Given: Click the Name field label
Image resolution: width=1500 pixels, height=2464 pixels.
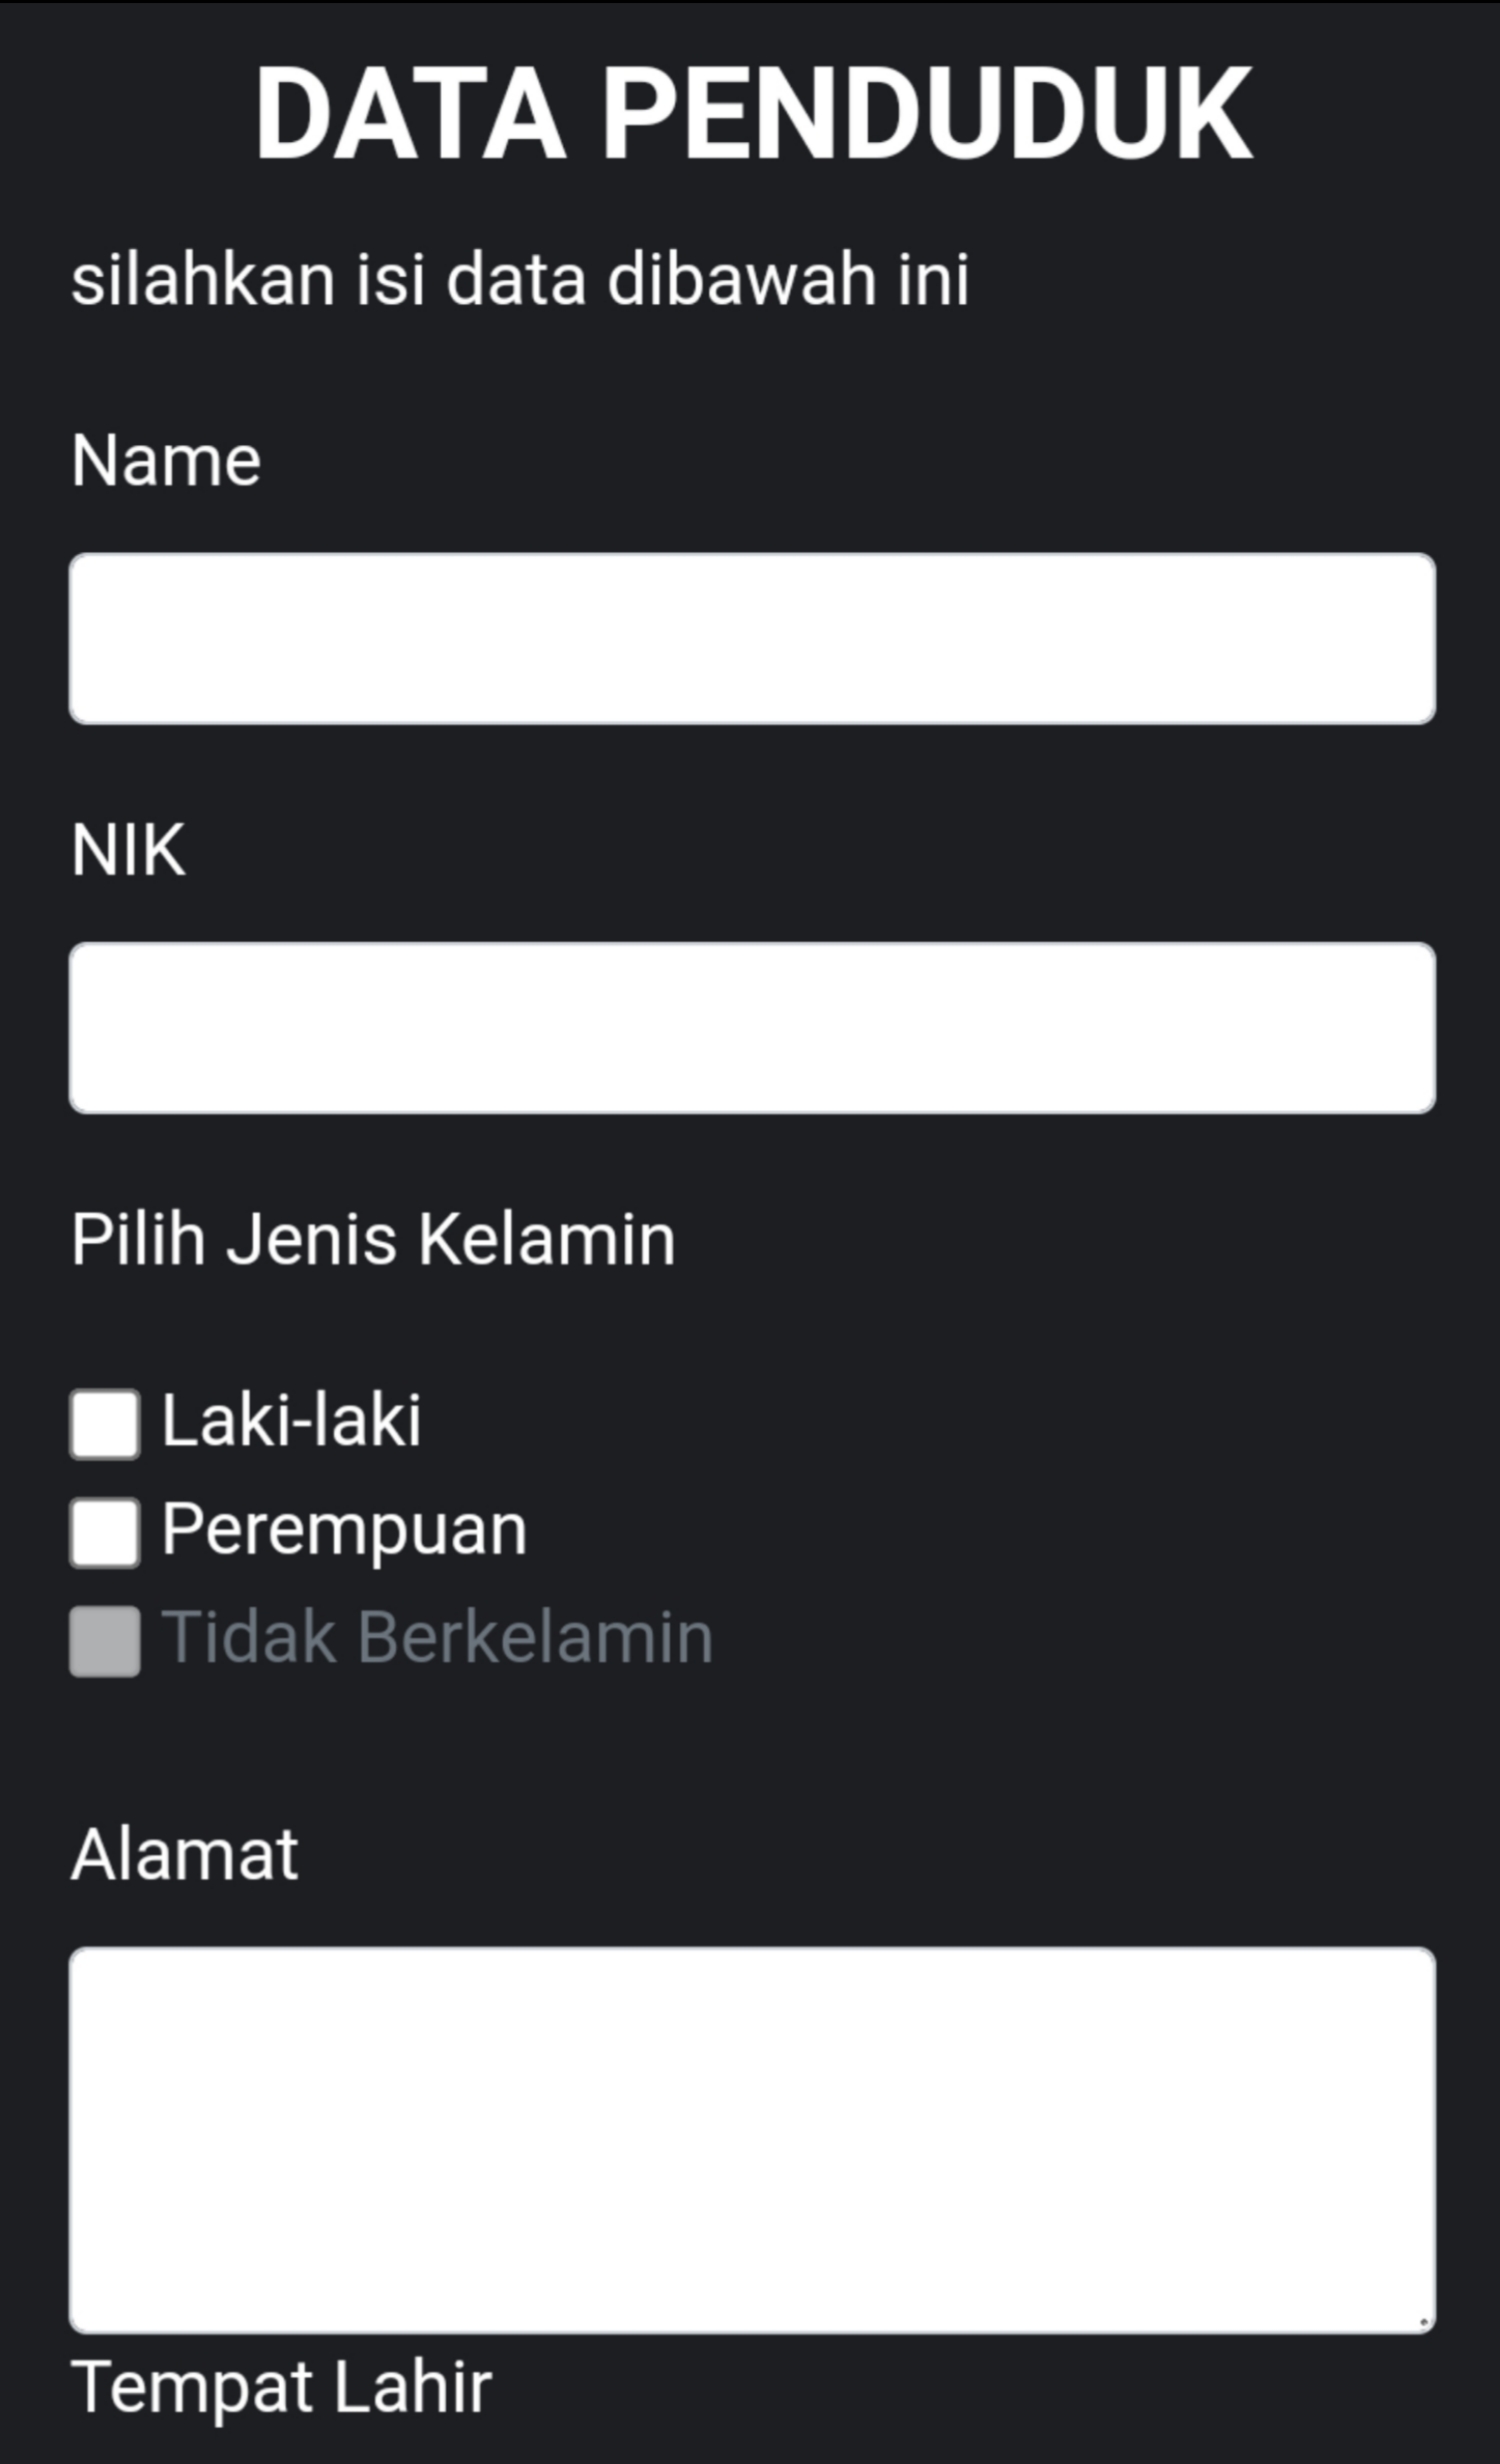Looking at the screenshot, I should [166, 461].
